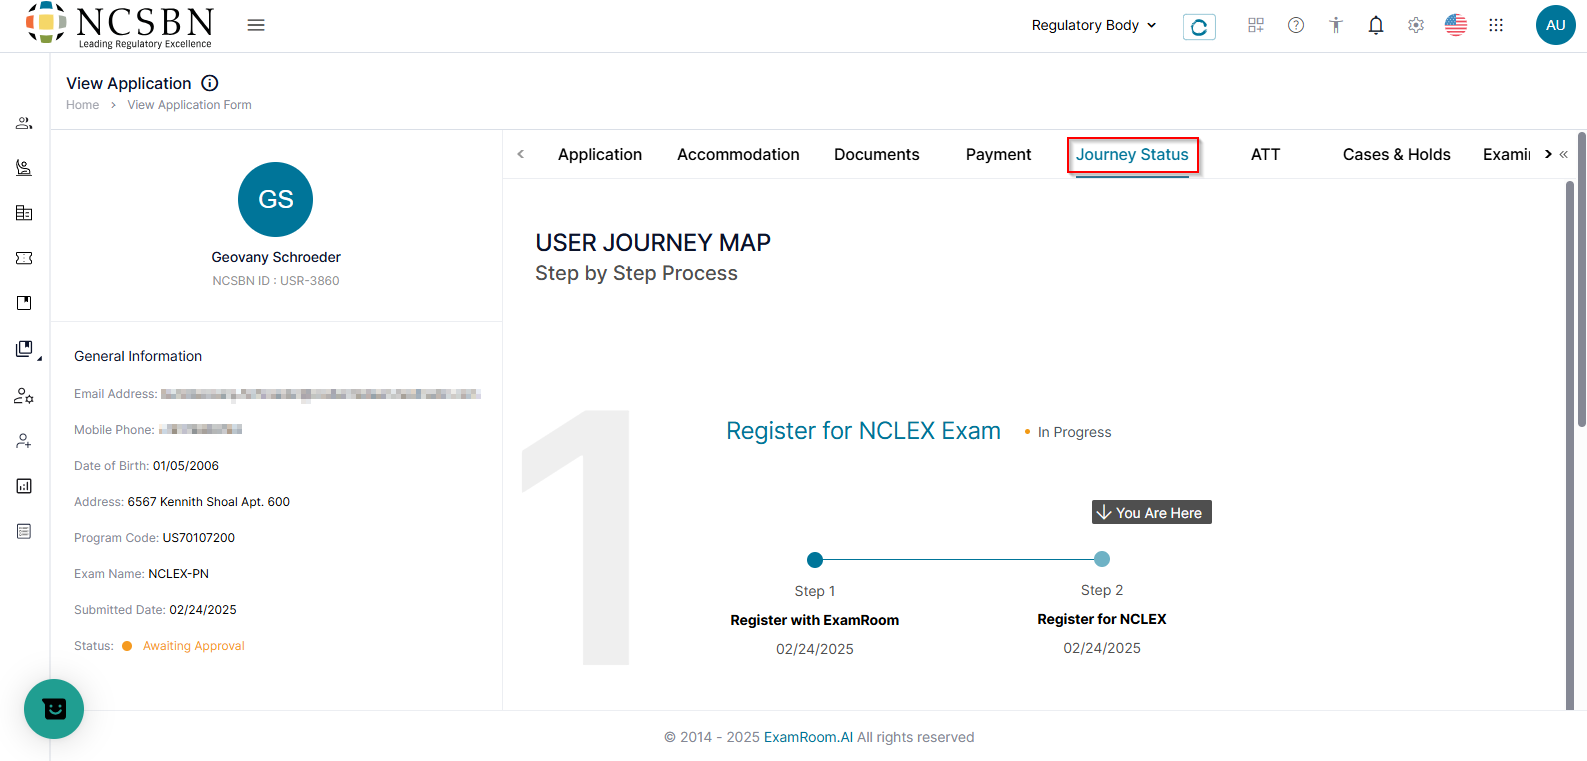Open the hamburger navigation menu
Viewport: 1587px width, 761px height.
(x=256, y=25)
